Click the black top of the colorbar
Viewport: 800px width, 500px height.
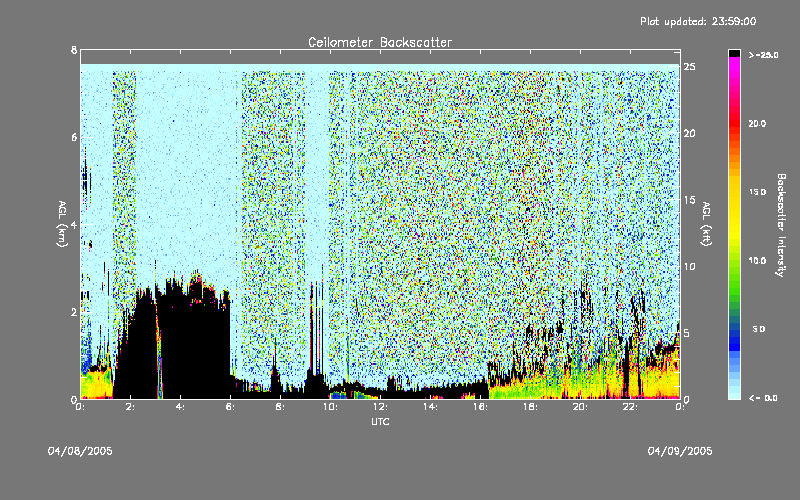coord(734,53)
